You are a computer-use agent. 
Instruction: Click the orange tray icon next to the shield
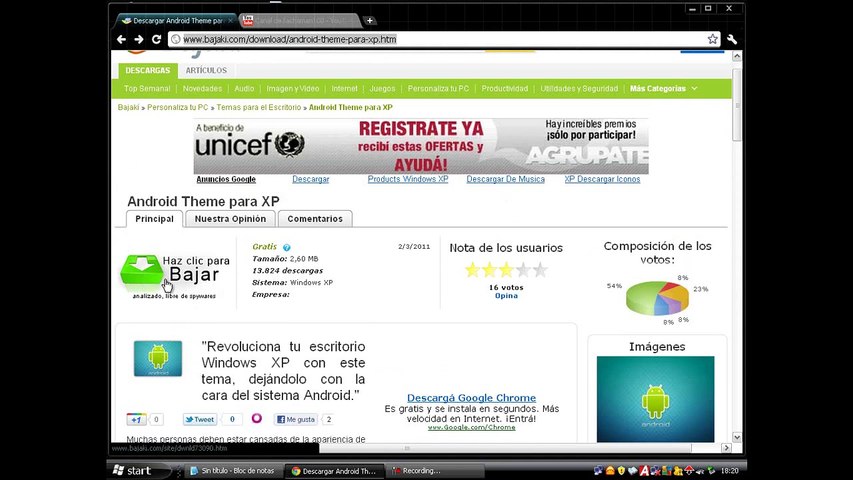(610, 471)
